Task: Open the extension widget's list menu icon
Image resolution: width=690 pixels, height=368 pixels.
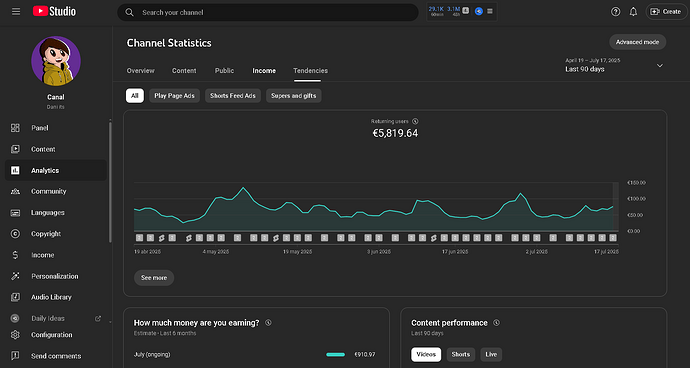Action: [490, 11]
